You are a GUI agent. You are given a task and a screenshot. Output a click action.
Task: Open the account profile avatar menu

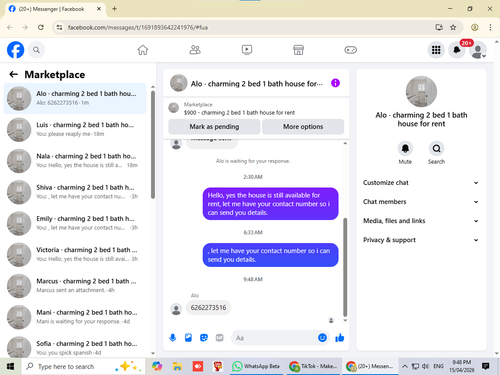[x=478, y=50]
